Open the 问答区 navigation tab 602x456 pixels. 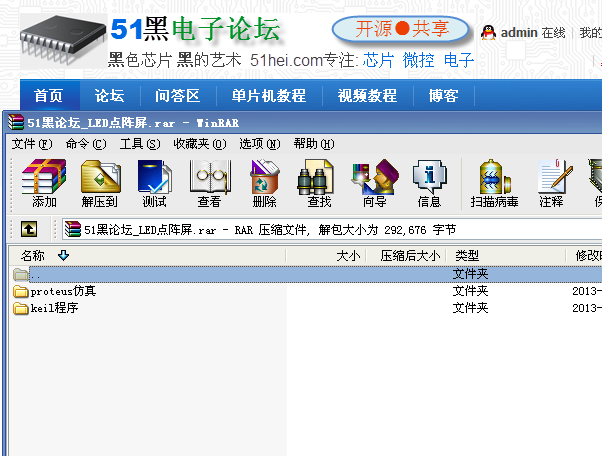click(178, 96)
